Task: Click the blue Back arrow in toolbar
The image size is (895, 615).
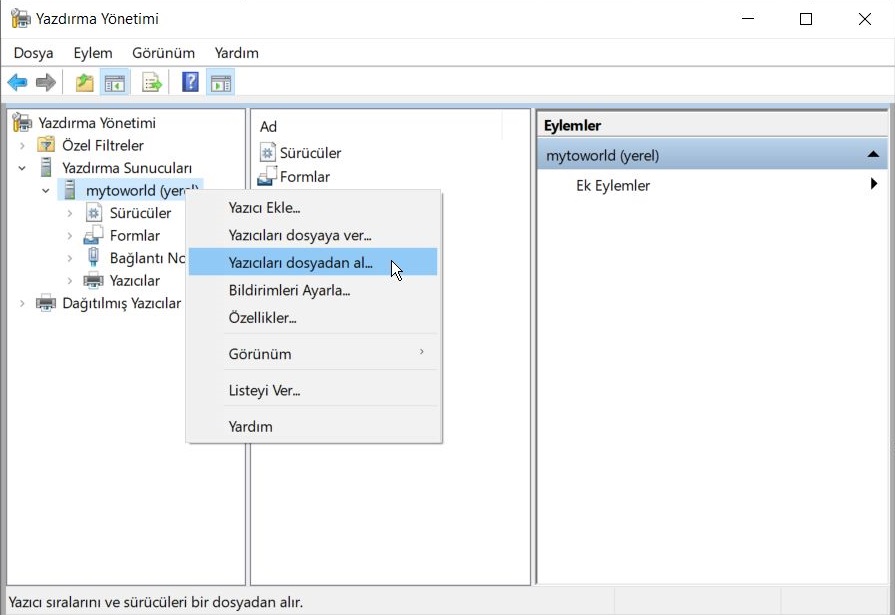Action: 17,83
